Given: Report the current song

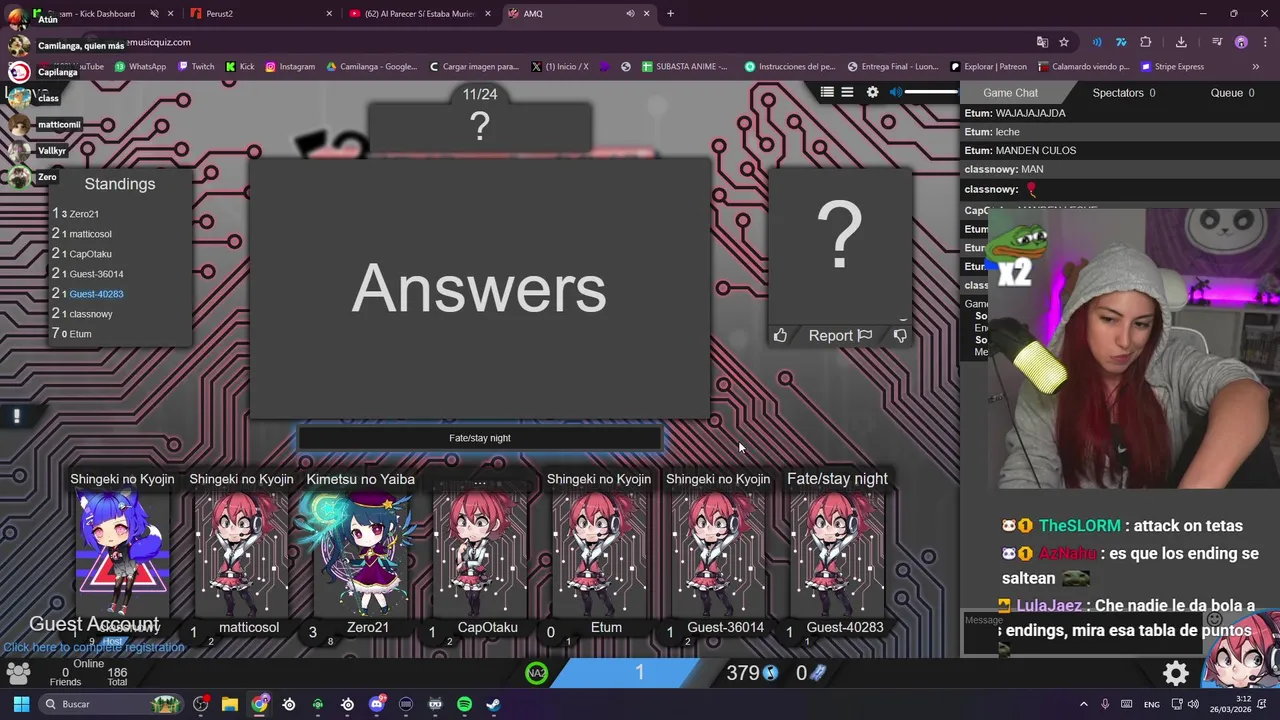Looking at the screenshot, I should pyautogui.click(x=840, y=336).
